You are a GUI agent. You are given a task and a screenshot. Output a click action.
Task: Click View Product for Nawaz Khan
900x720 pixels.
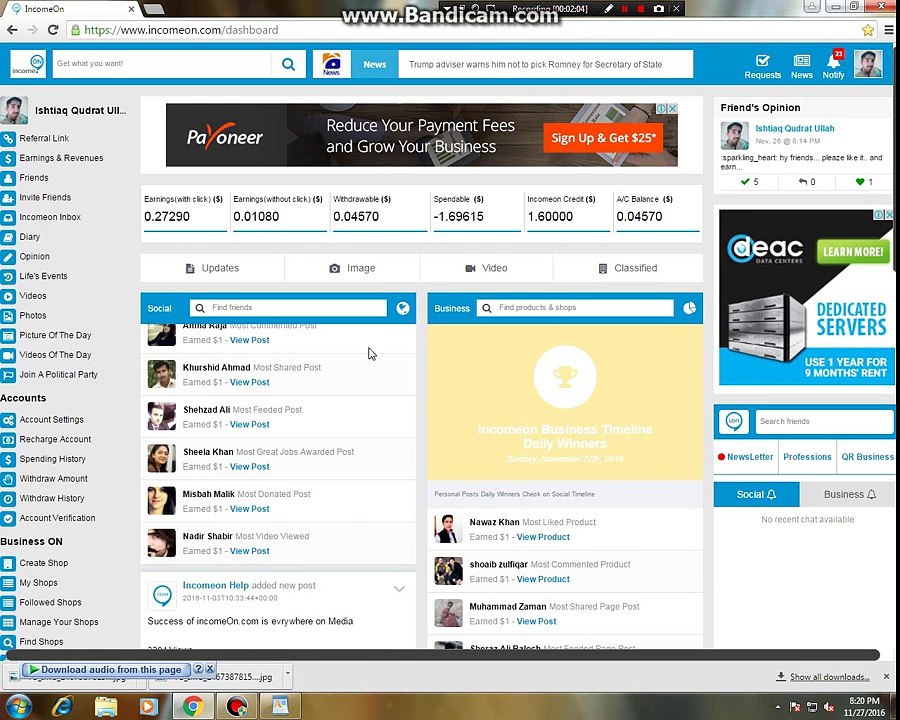tap(543, 537)
